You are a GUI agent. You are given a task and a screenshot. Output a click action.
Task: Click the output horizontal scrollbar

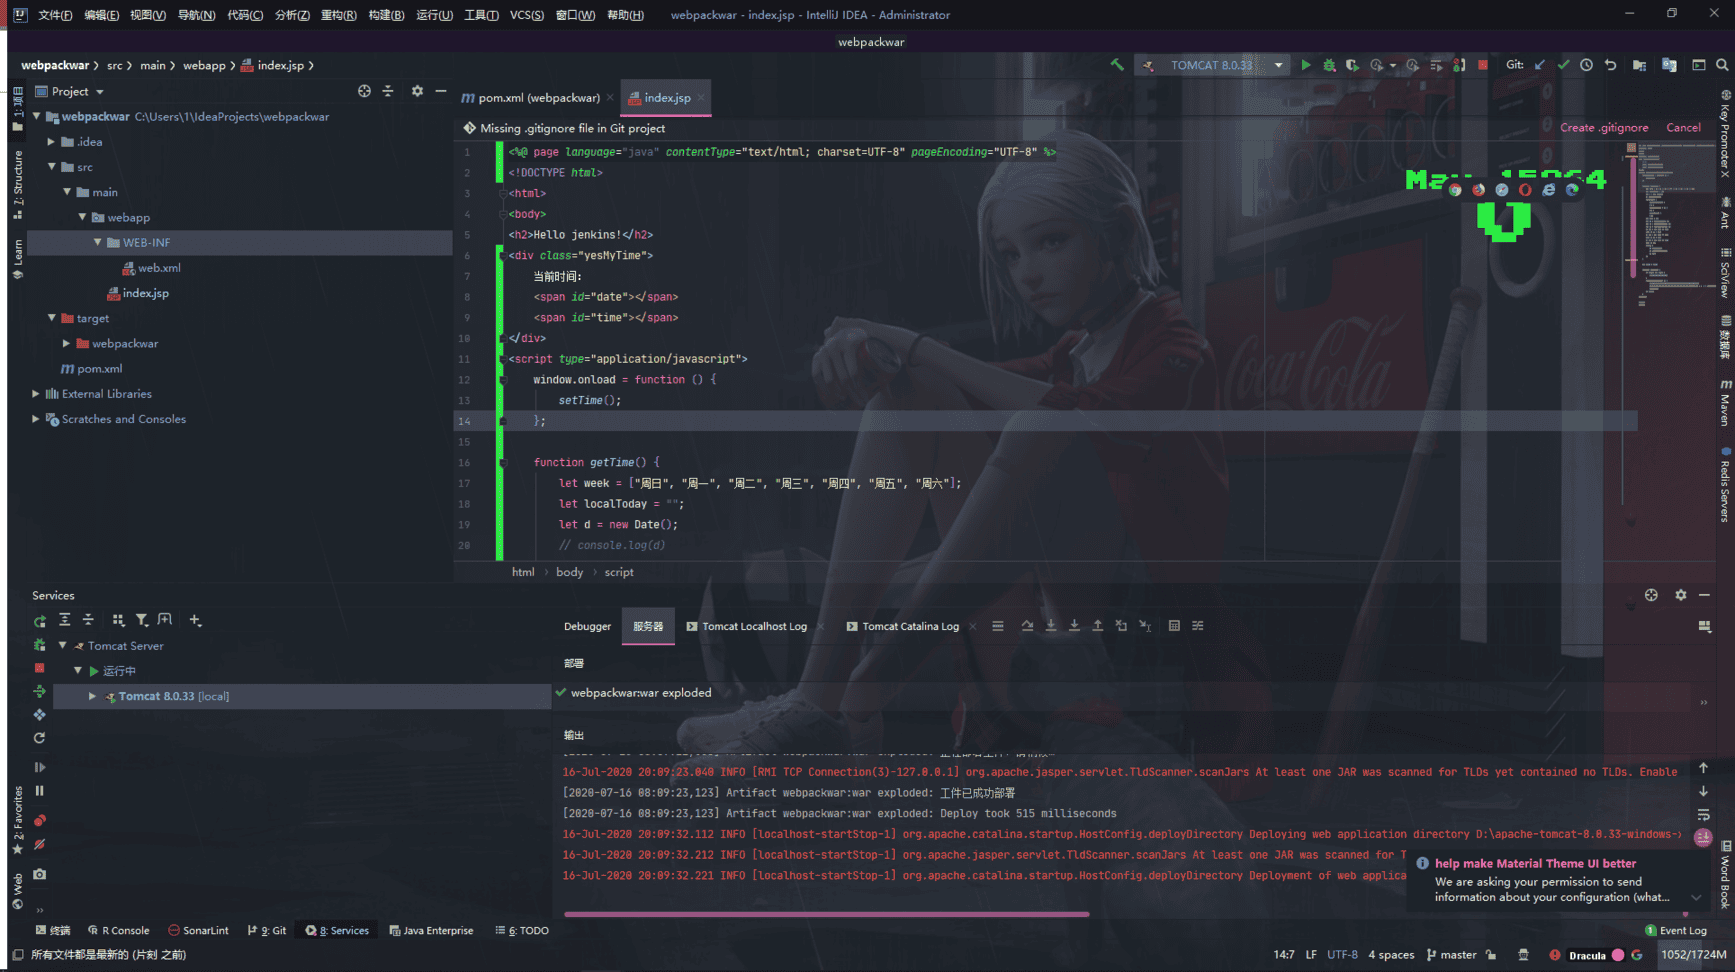tap(826, 914)
